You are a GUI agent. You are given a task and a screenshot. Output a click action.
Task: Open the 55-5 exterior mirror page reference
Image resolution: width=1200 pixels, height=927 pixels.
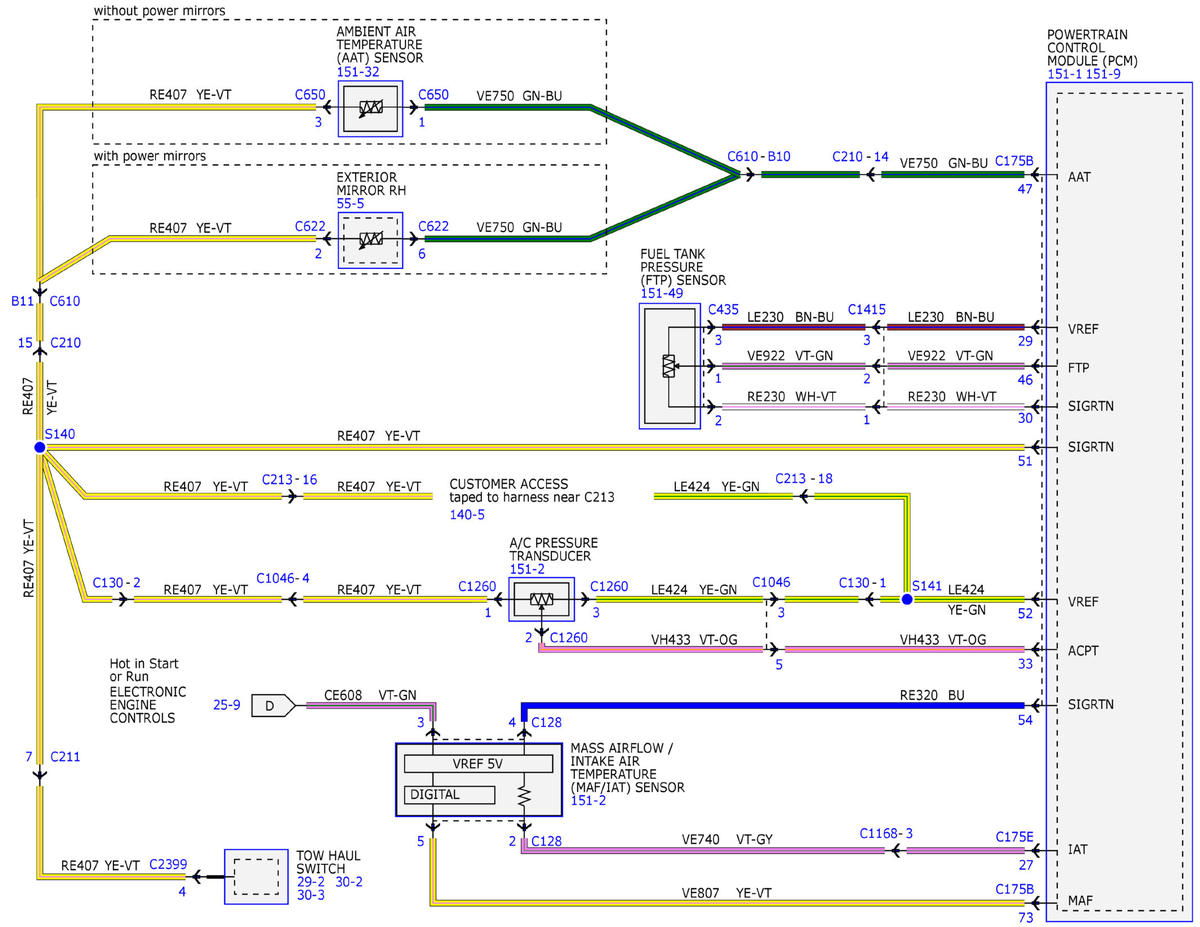click(x=350, y=203)
